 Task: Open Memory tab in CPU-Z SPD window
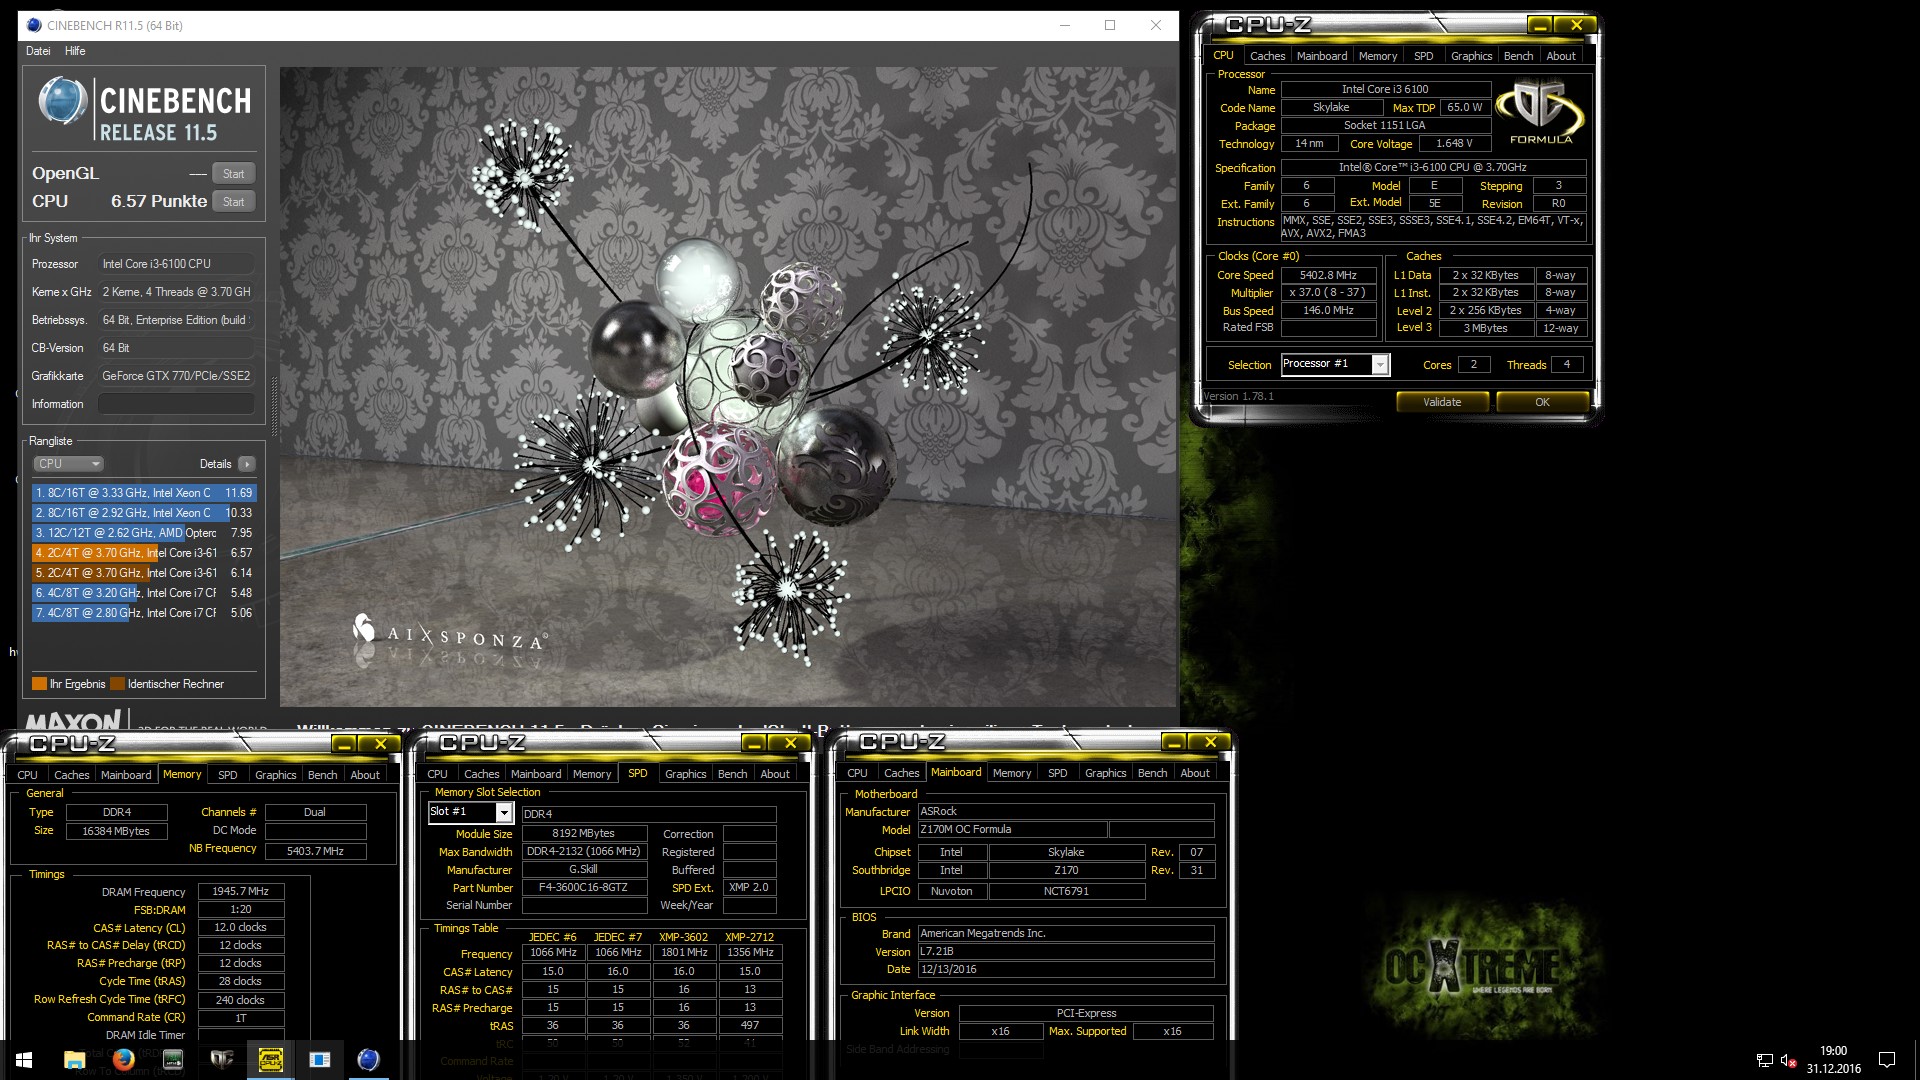tap(592, 774)
